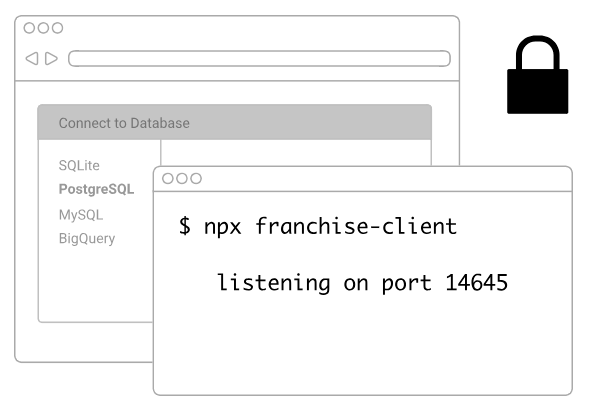The width and height of the screenshot is (591, 405).
Task: Click the browser forward arrow
Action: (x=51, y=58)
